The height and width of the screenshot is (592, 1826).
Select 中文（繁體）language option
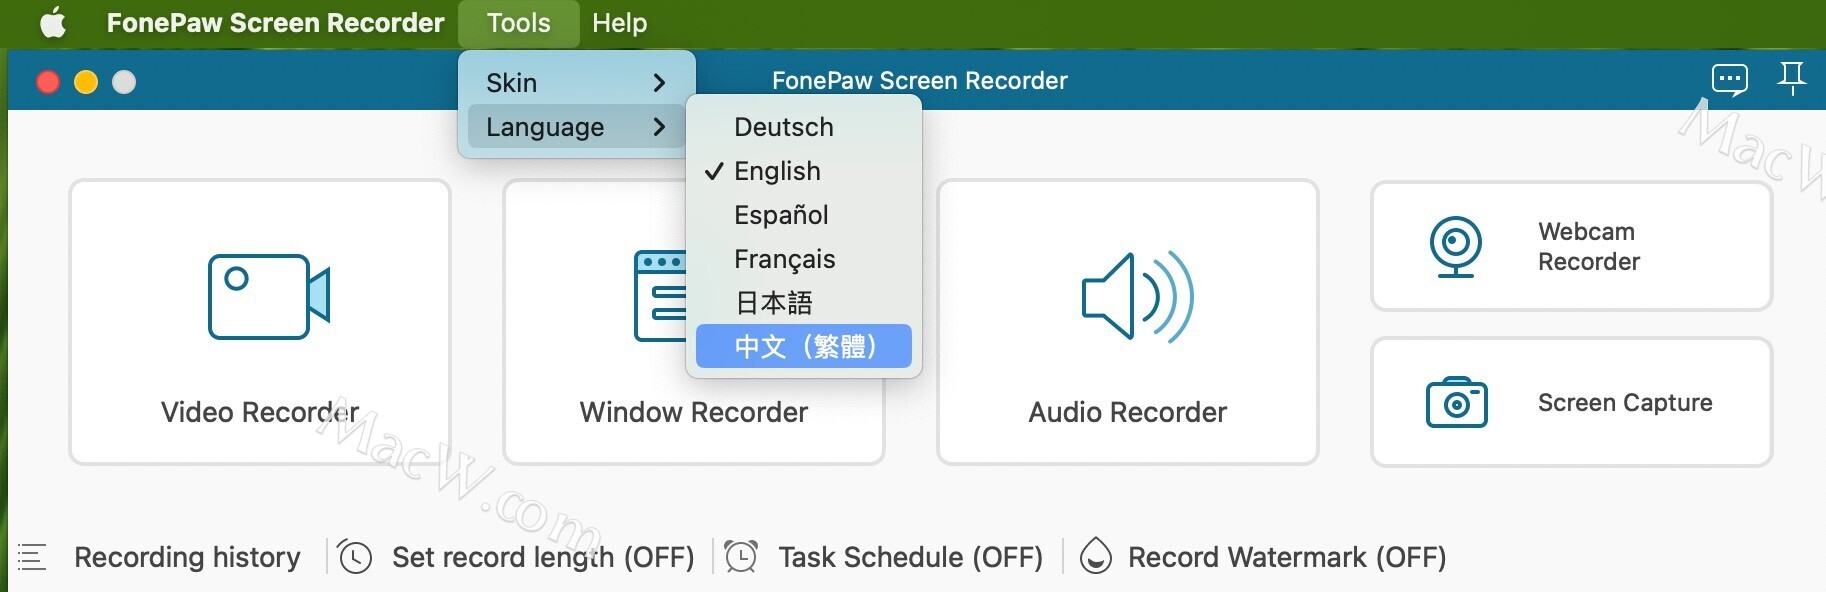(804, 346)
